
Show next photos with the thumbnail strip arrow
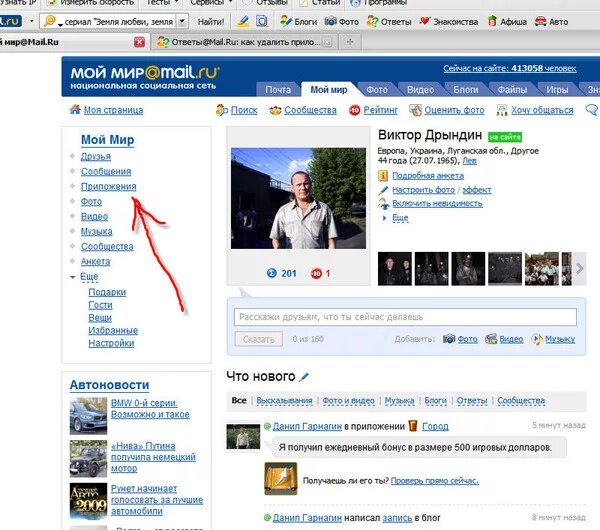579,269
